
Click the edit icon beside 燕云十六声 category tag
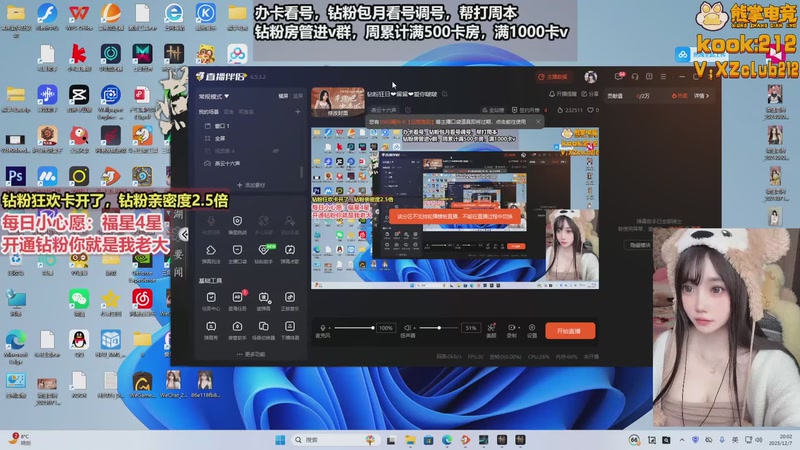pyautogui.click(x=408, y=110)
